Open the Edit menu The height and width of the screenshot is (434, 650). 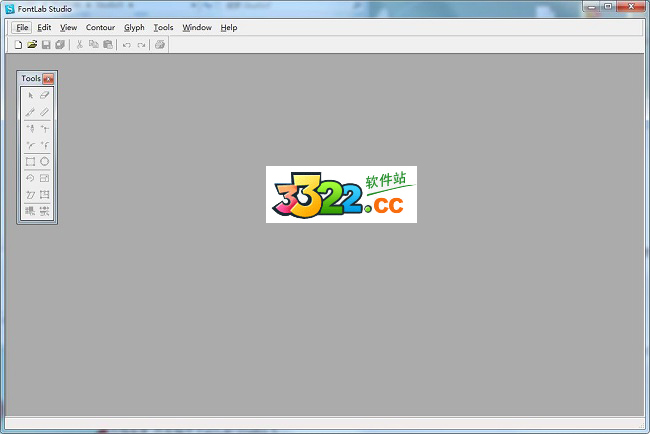tap(44, 28)
